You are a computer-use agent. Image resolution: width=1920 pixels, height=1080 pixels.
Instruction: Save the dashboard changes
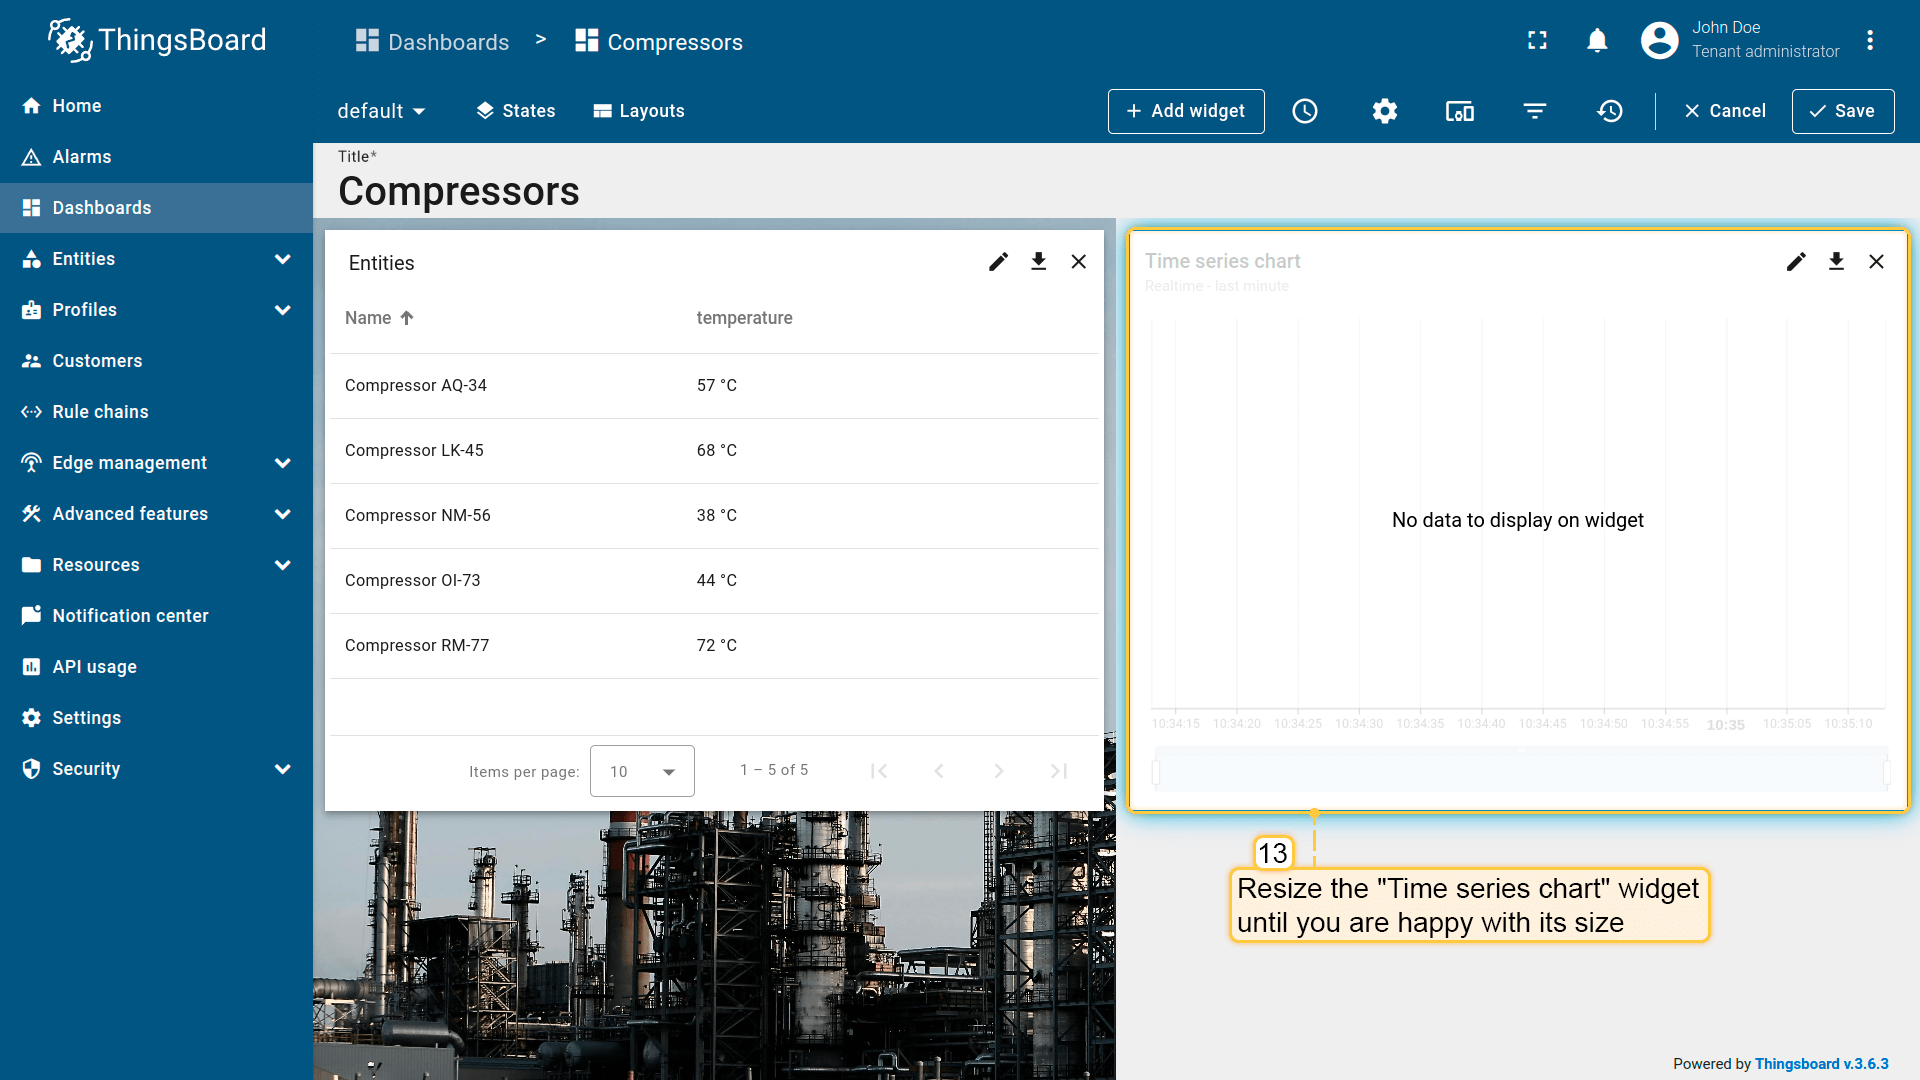coord(1842,111)
